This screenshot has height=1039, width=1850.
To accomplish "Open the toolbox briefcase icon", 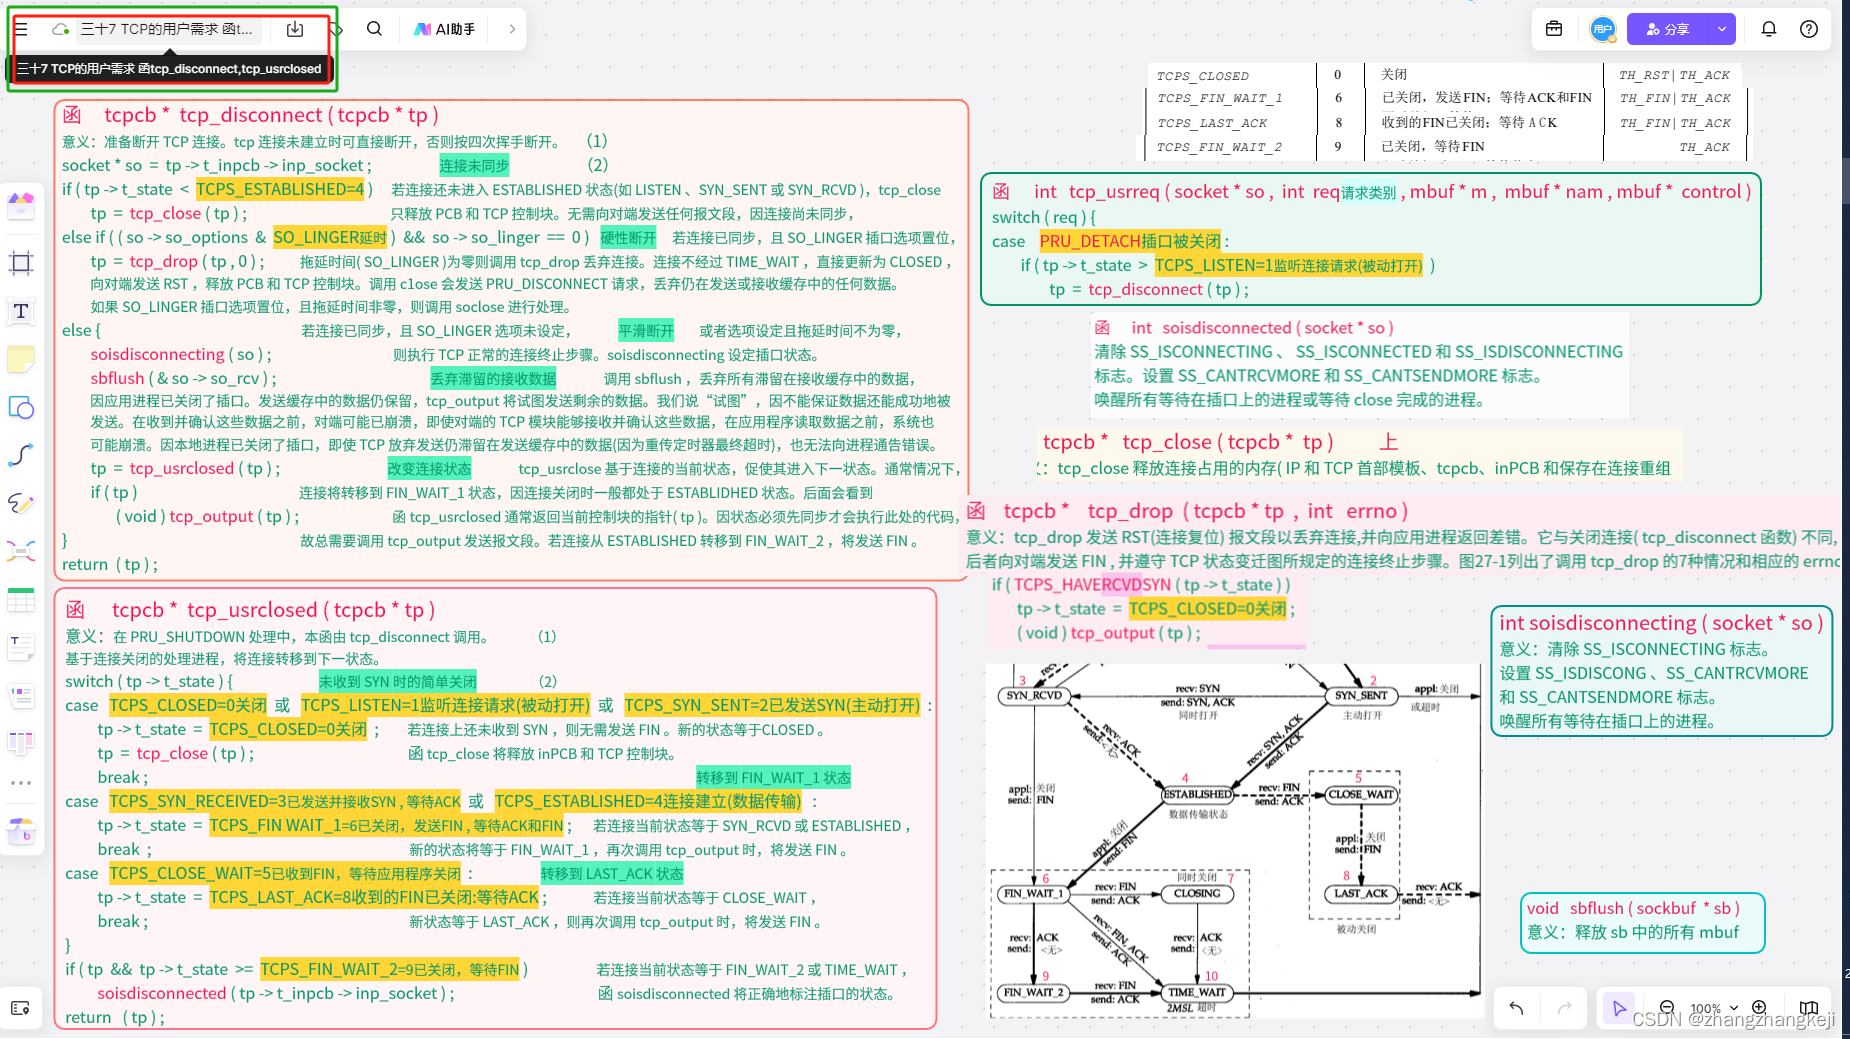I will tap(1554, 29).
